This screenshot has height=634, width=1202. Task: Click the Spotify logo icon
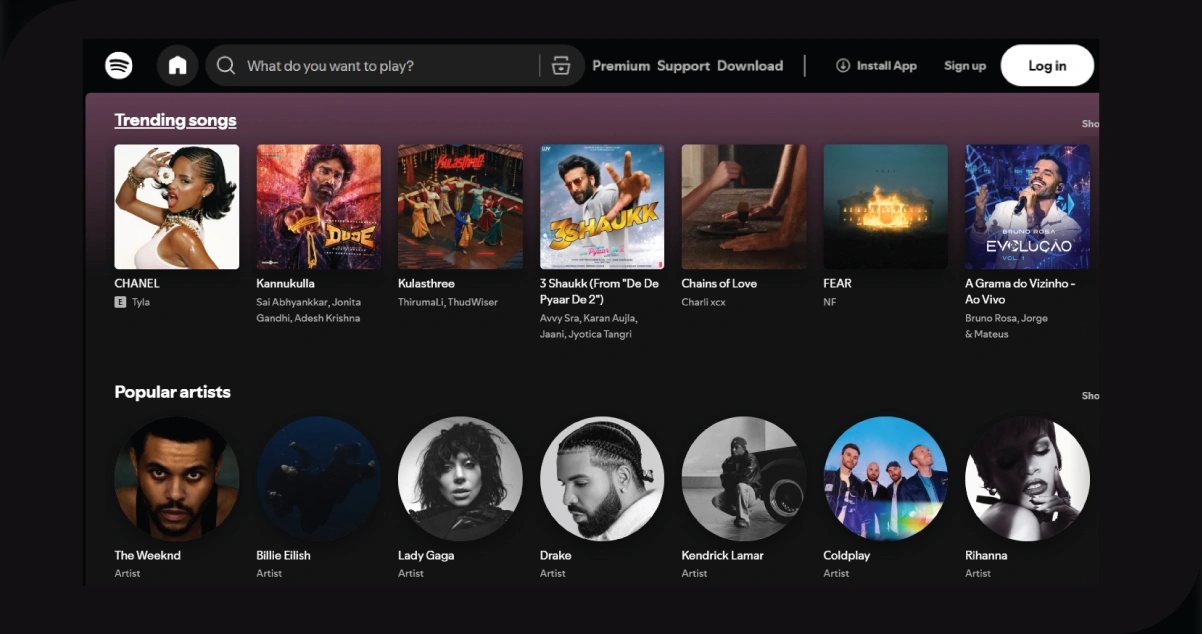pyautogui.click(x=118, y=65)
